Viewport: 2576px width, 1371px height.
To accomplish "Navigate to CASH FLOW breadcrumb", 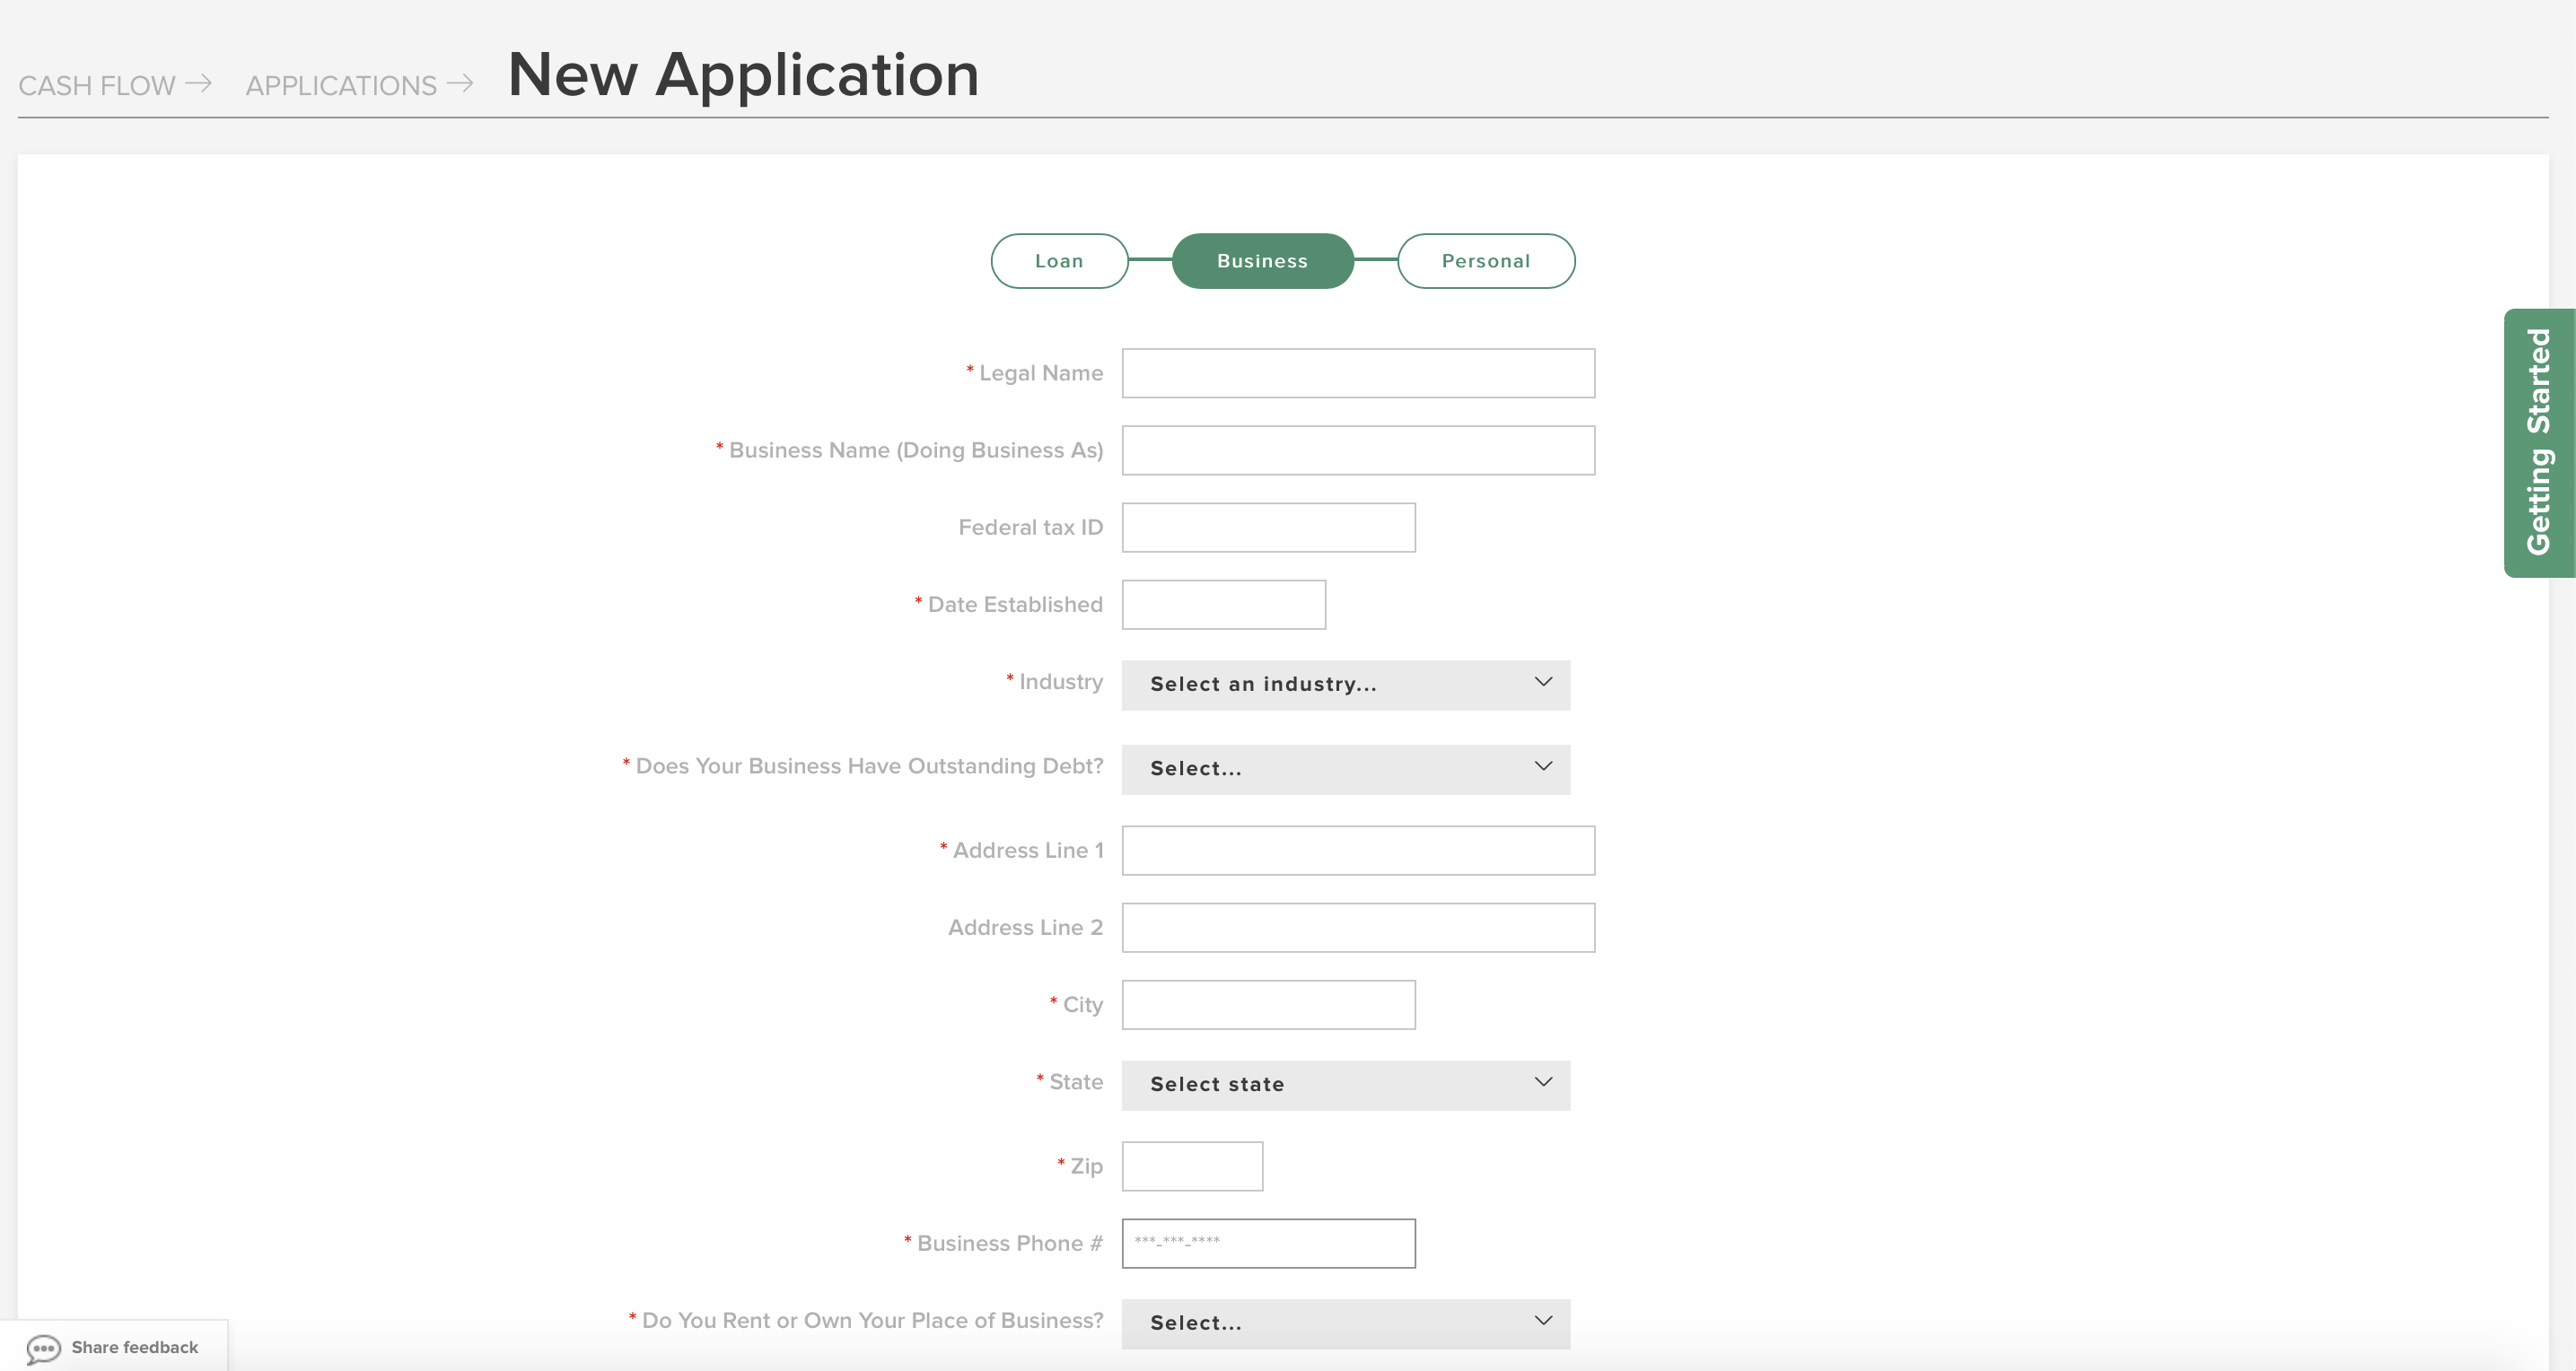I will coord(97,86).
